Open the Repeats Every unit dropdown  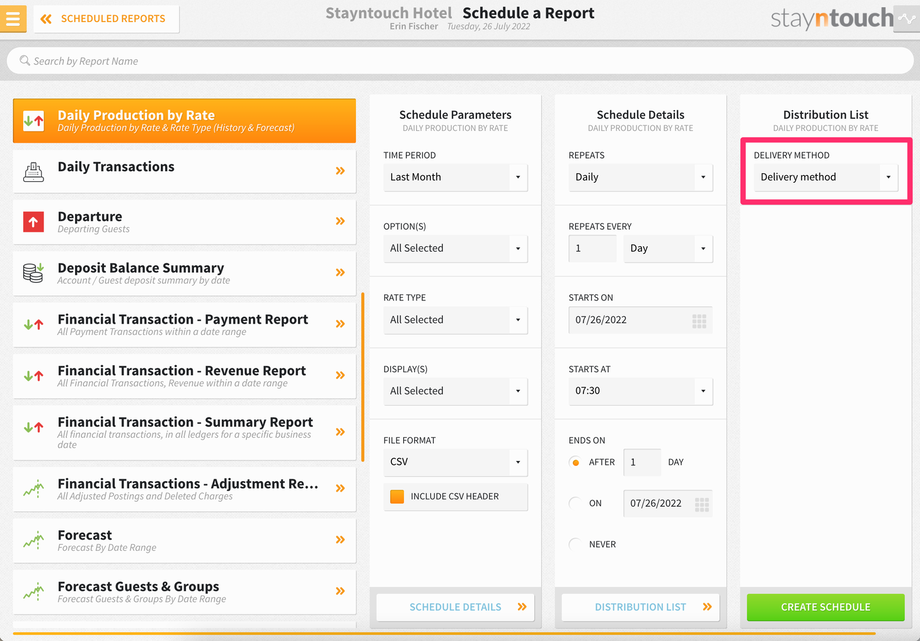(x=668, y=248)
